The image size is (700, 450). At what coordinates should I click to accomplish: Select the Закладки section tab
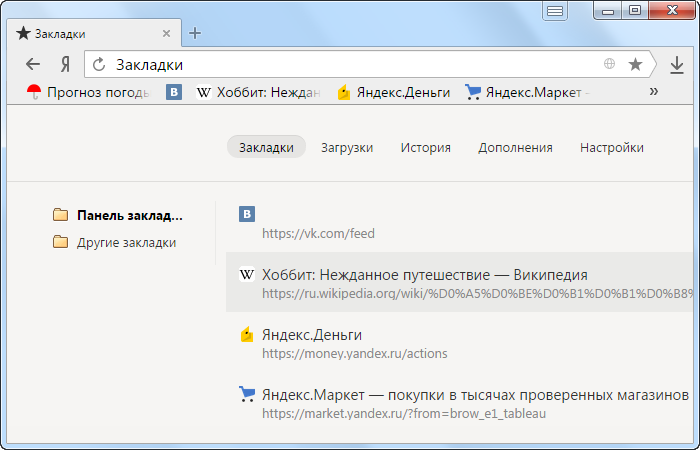(266, 147)
